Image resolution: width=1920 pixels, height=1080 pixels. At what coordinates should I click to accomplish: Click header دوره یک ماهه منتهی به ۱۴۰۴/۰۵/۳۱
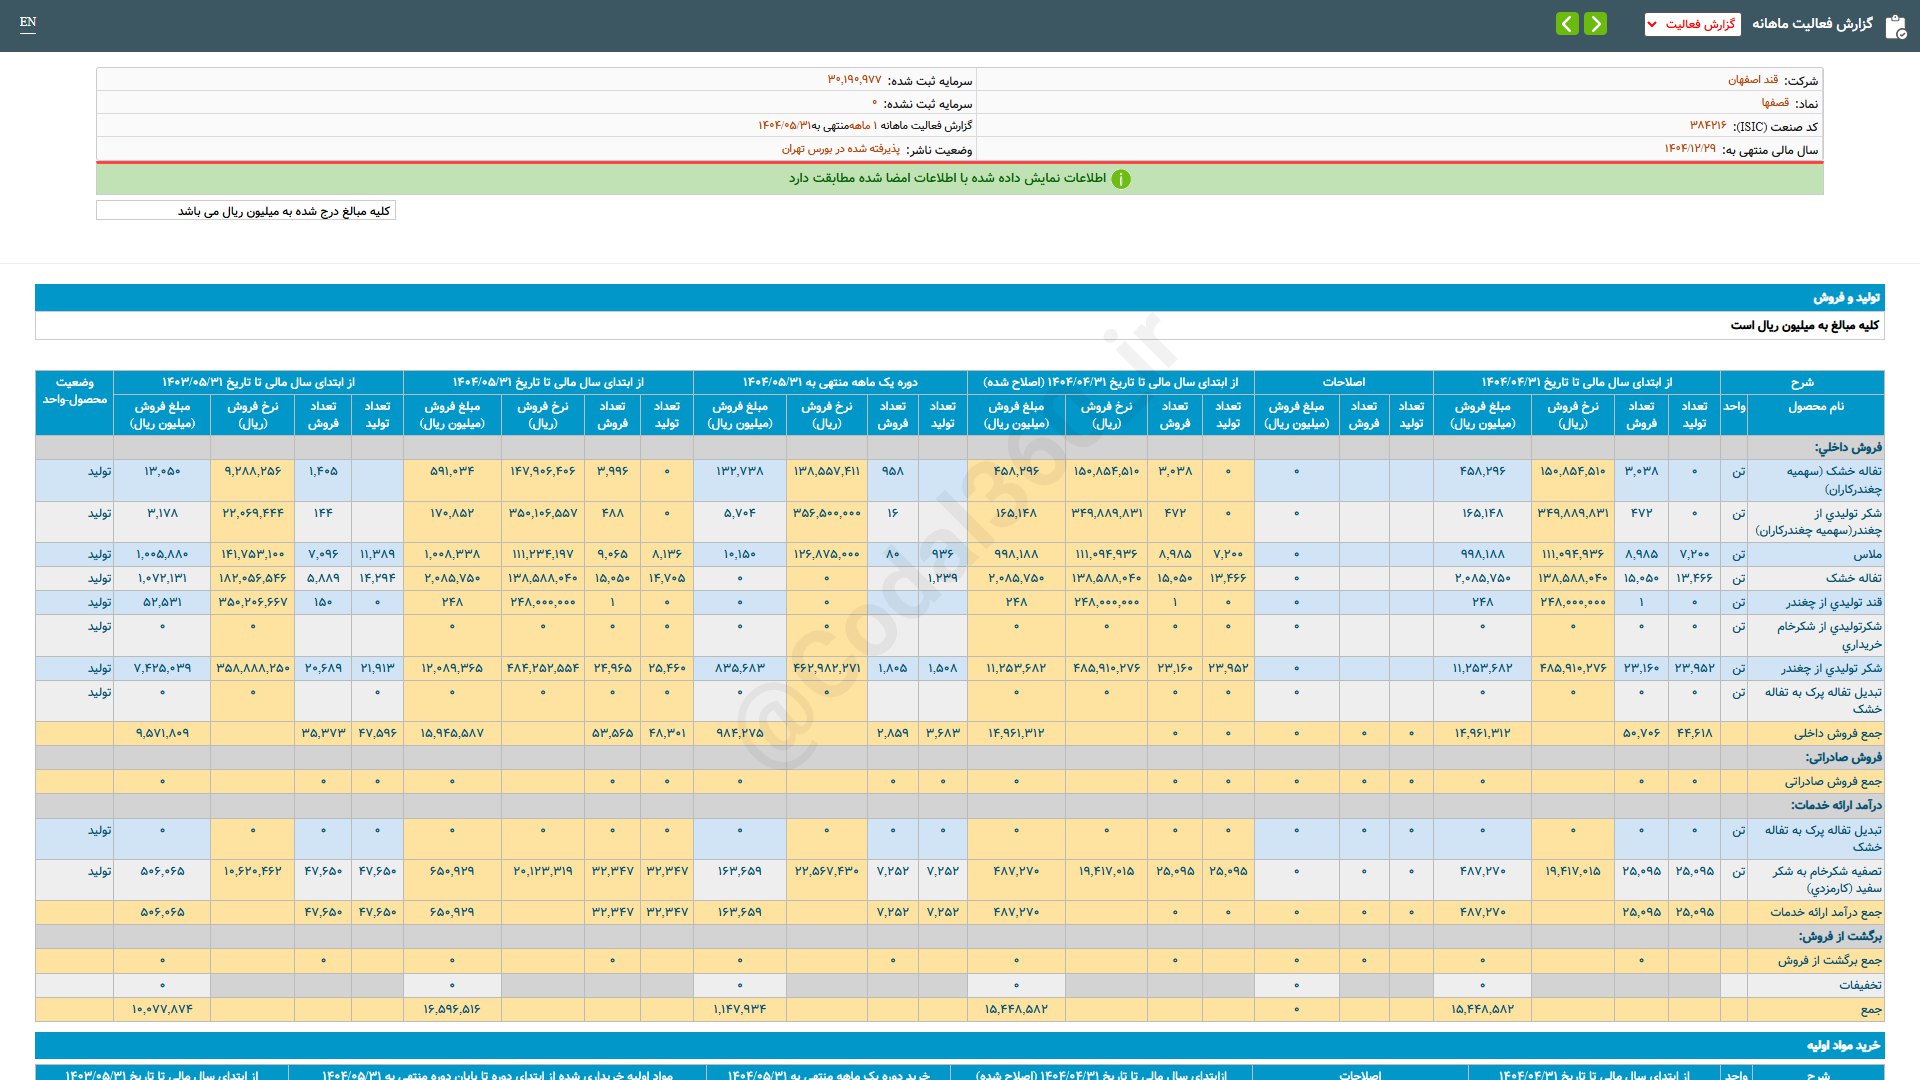pos(830,383)
